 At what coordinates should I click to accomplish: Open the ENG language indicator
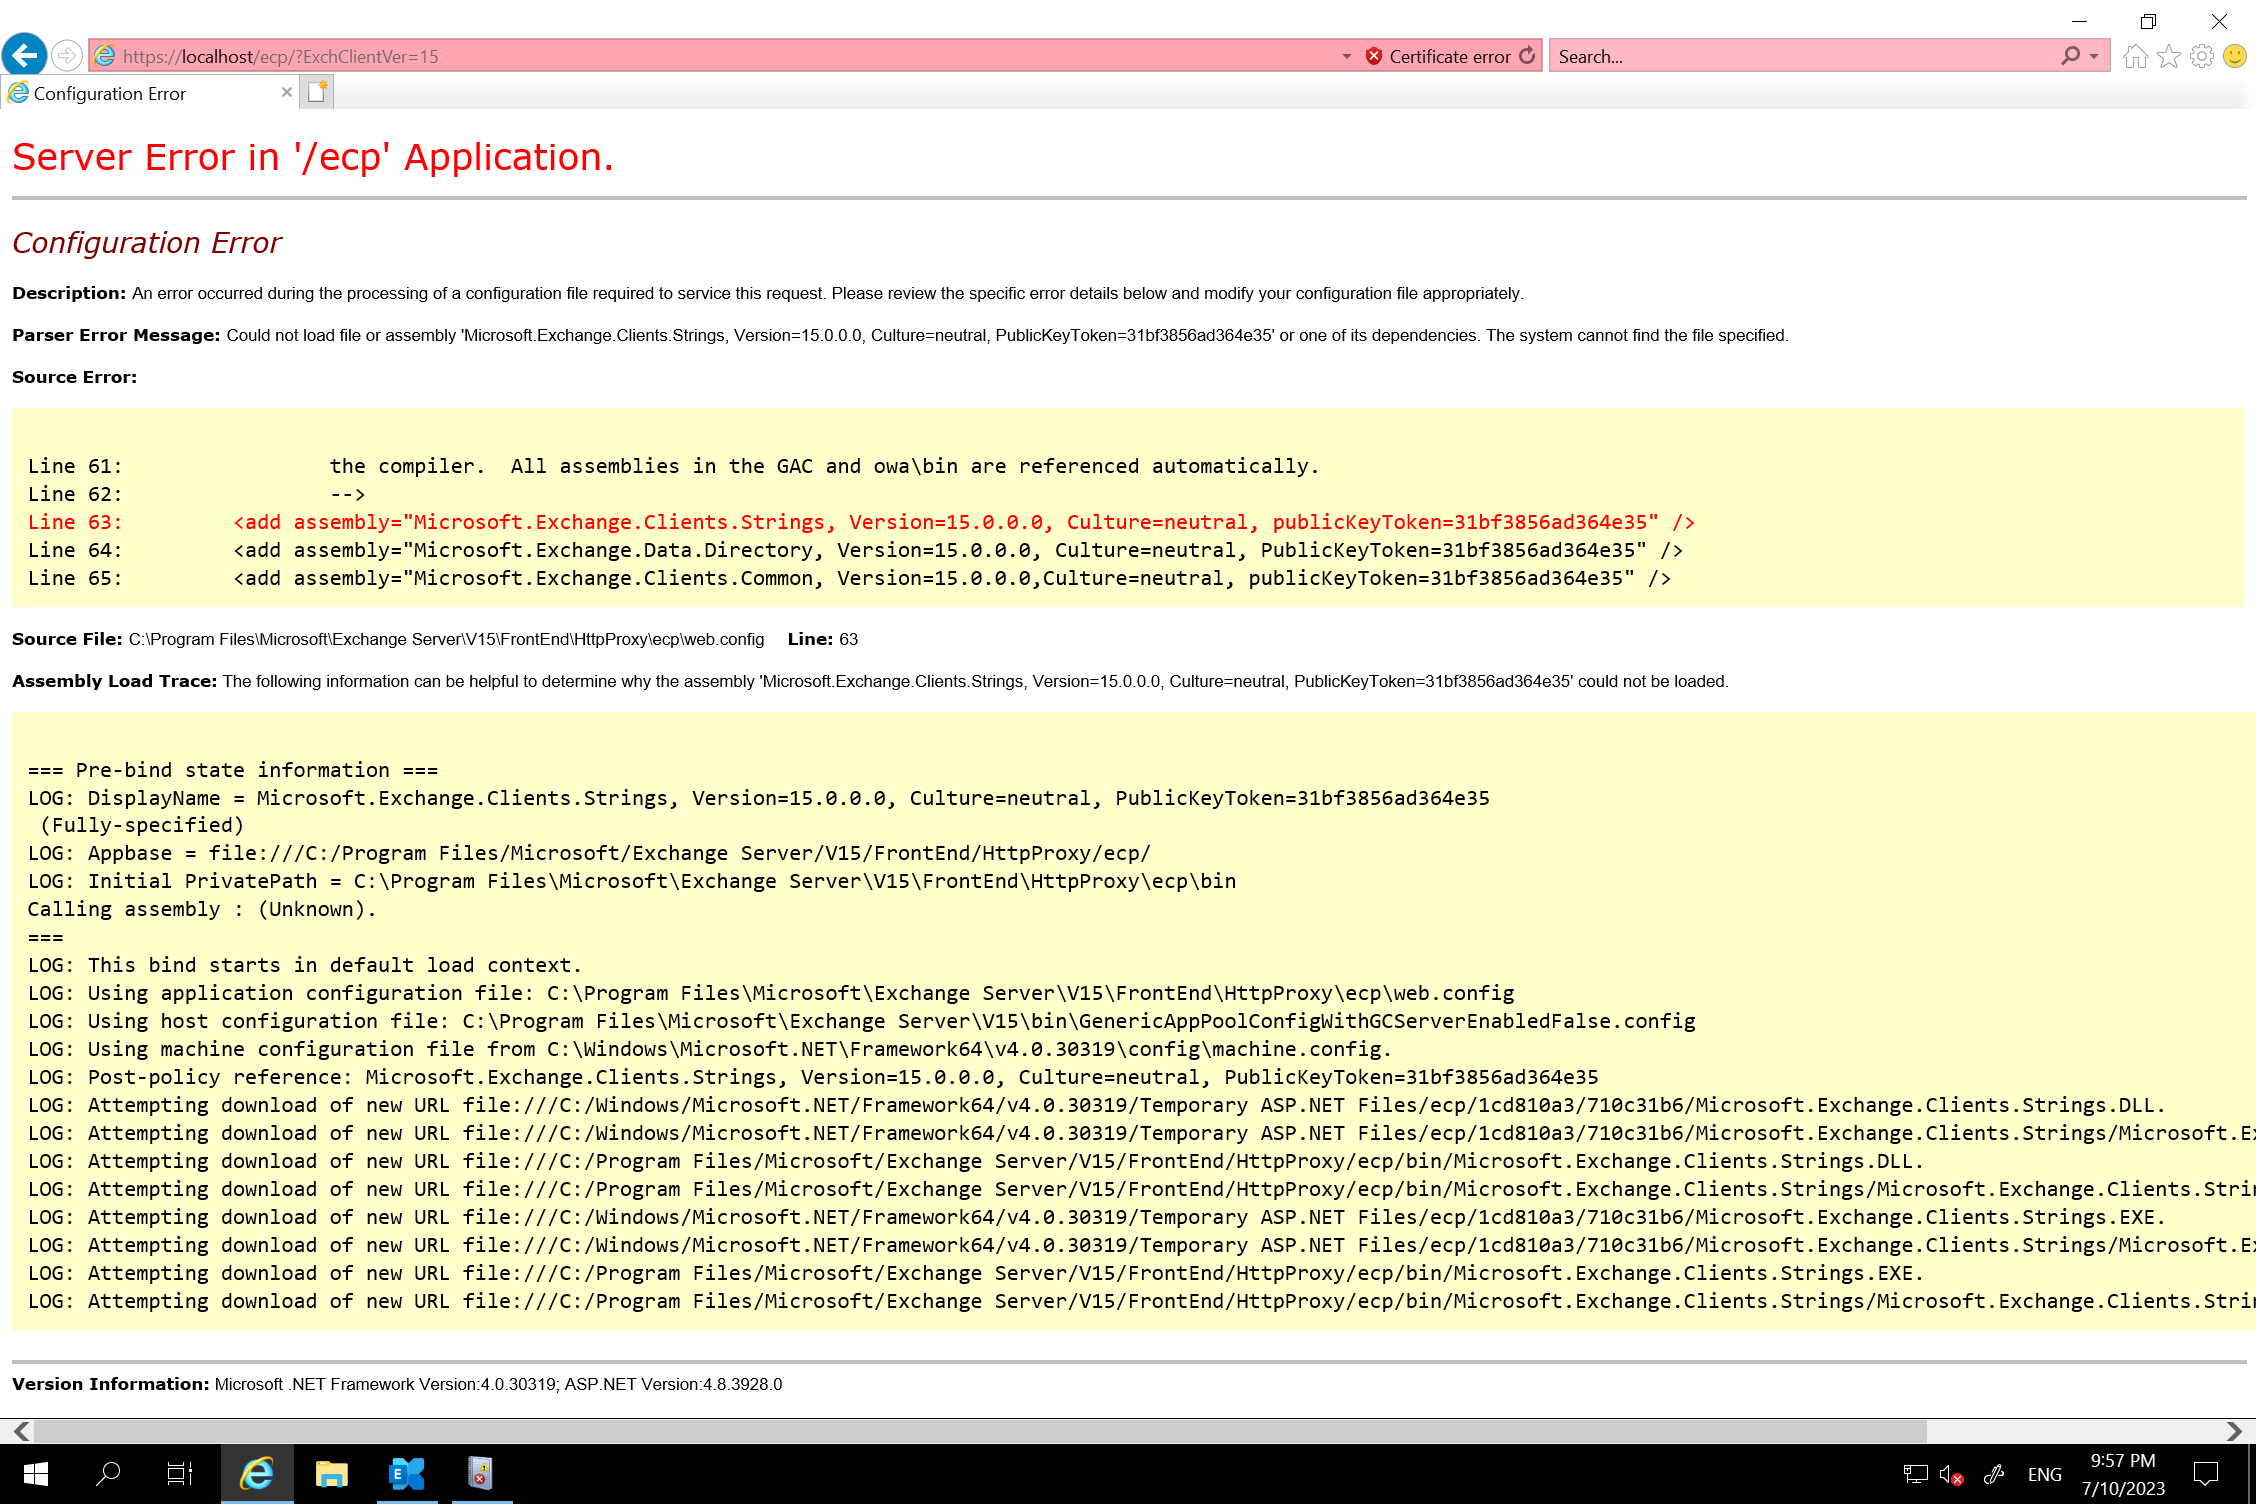coord(2046,1473)
